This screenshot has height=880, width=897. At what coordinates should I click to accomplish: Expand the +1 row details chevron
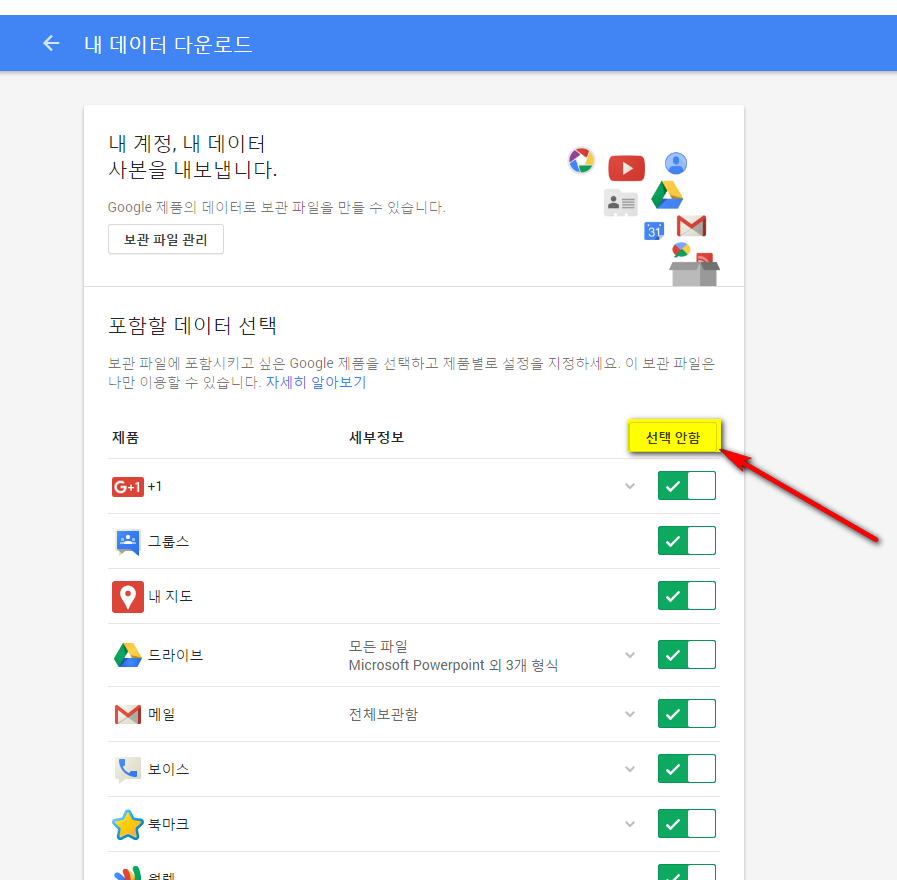[x=630, y=486]
